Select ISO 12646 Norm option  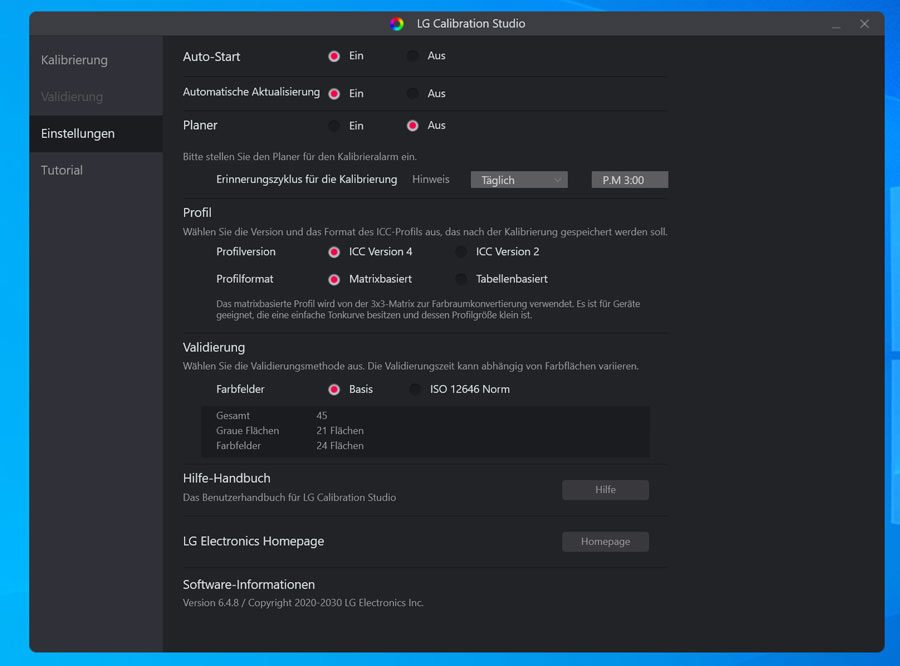pos(415,390)
